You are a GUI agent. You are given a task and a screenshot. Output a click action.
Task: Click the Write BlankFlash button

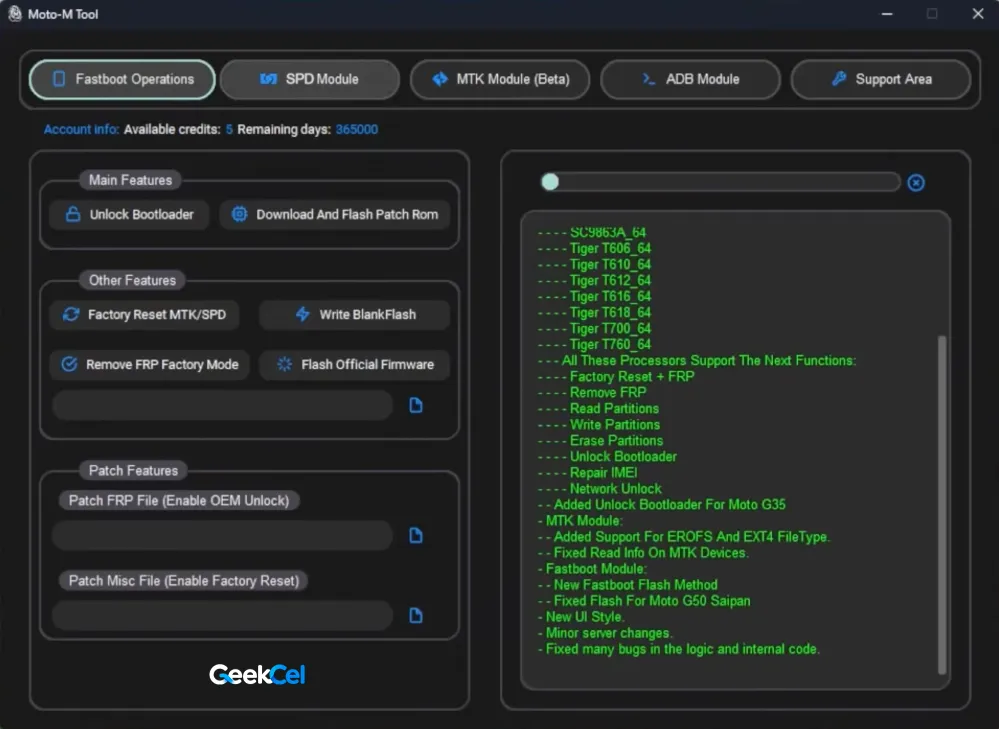coord(355,315)
